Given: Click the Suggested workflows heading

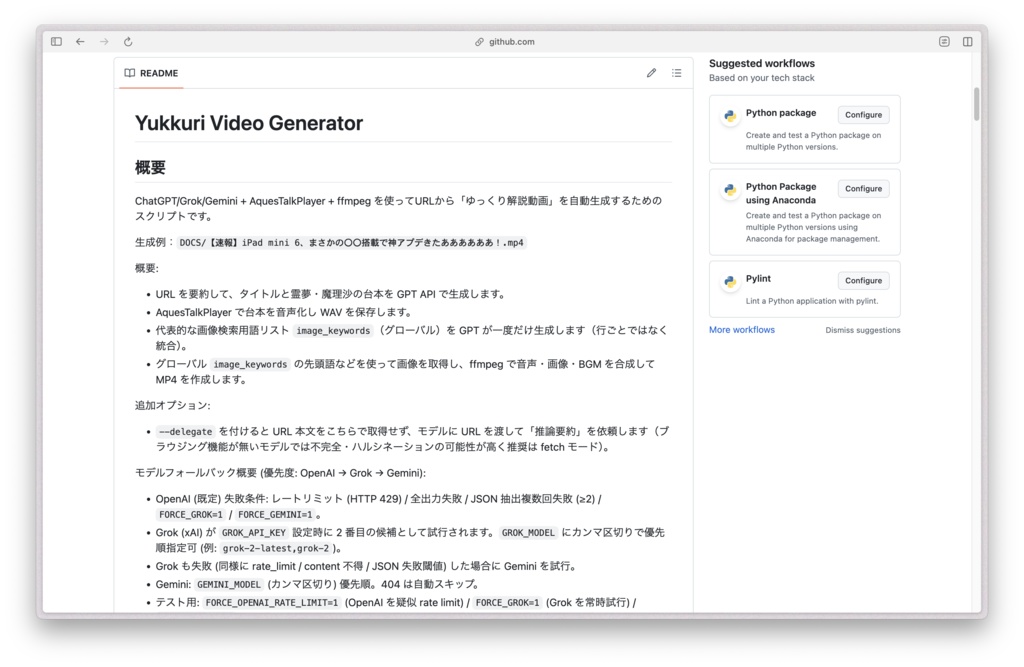Looking at the screenshot, I should coord(761,63).
